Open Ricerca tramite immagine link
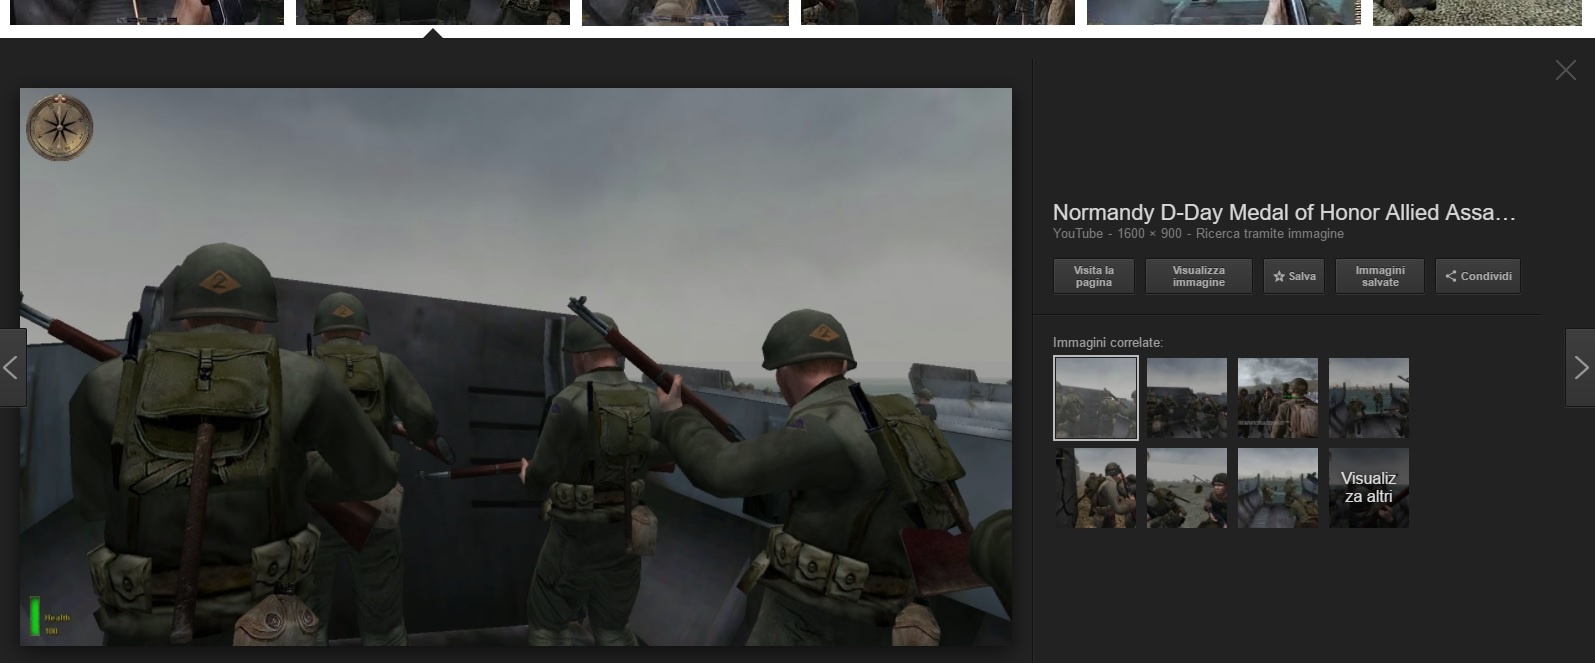 tap(1269, 234)
